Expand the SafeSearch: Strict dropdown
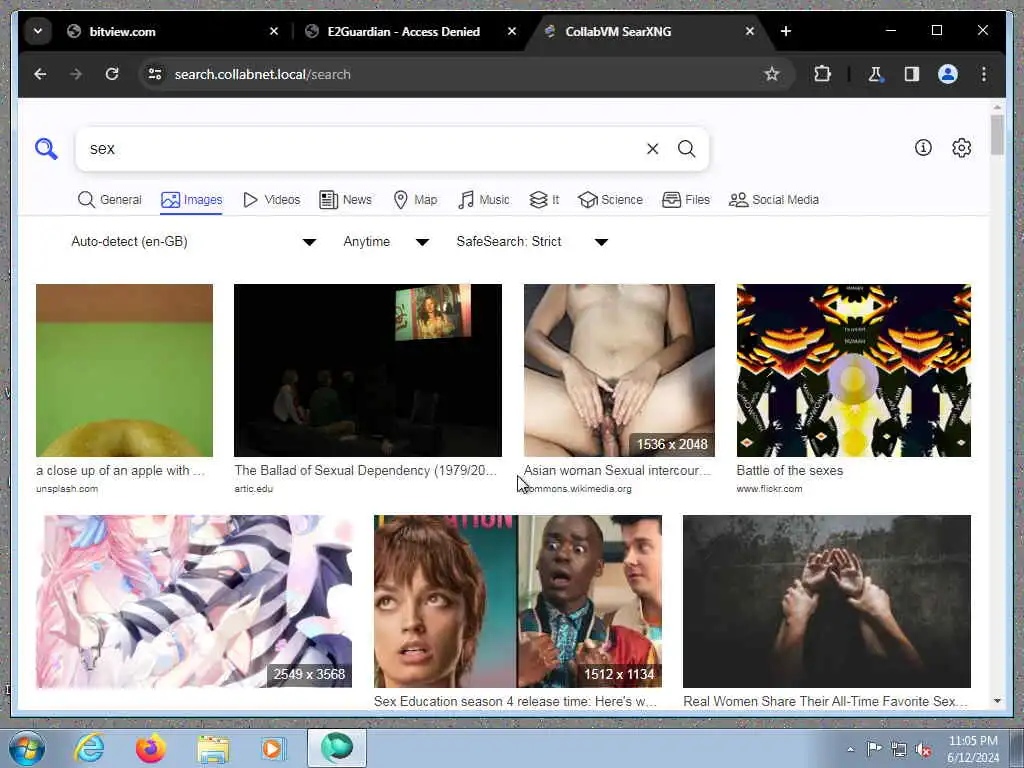This screenshot has width=1024, height=768. point(532,242)
